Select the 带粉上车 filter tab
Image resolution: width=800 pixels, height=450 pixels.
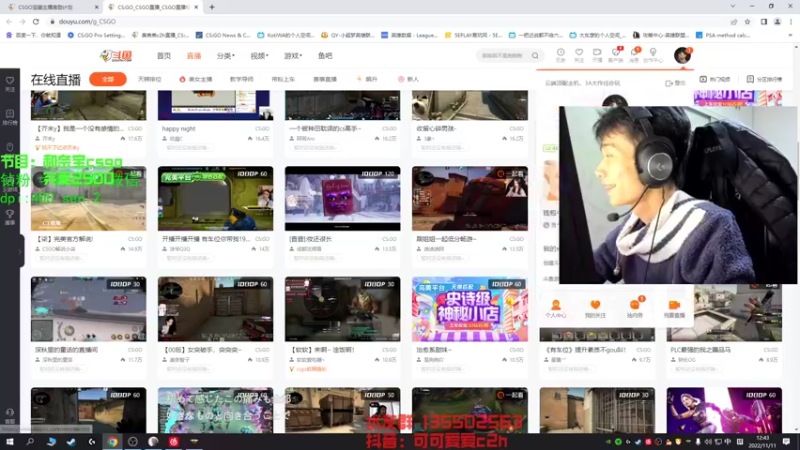[283, 79]
